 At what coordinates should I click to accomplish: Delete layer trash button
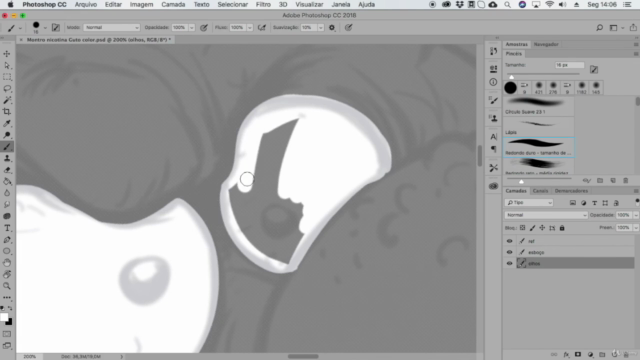point(626,355)
